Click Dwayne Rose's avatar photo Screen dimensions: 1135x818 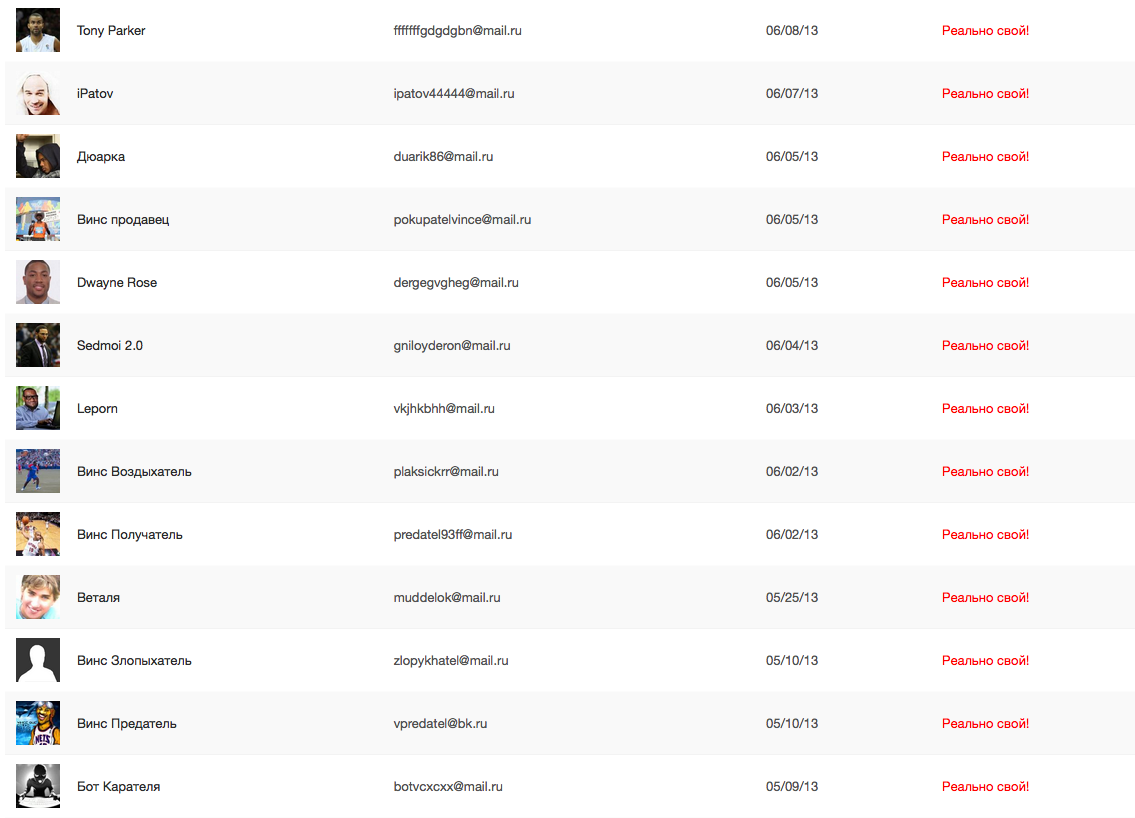click(38, 282)
